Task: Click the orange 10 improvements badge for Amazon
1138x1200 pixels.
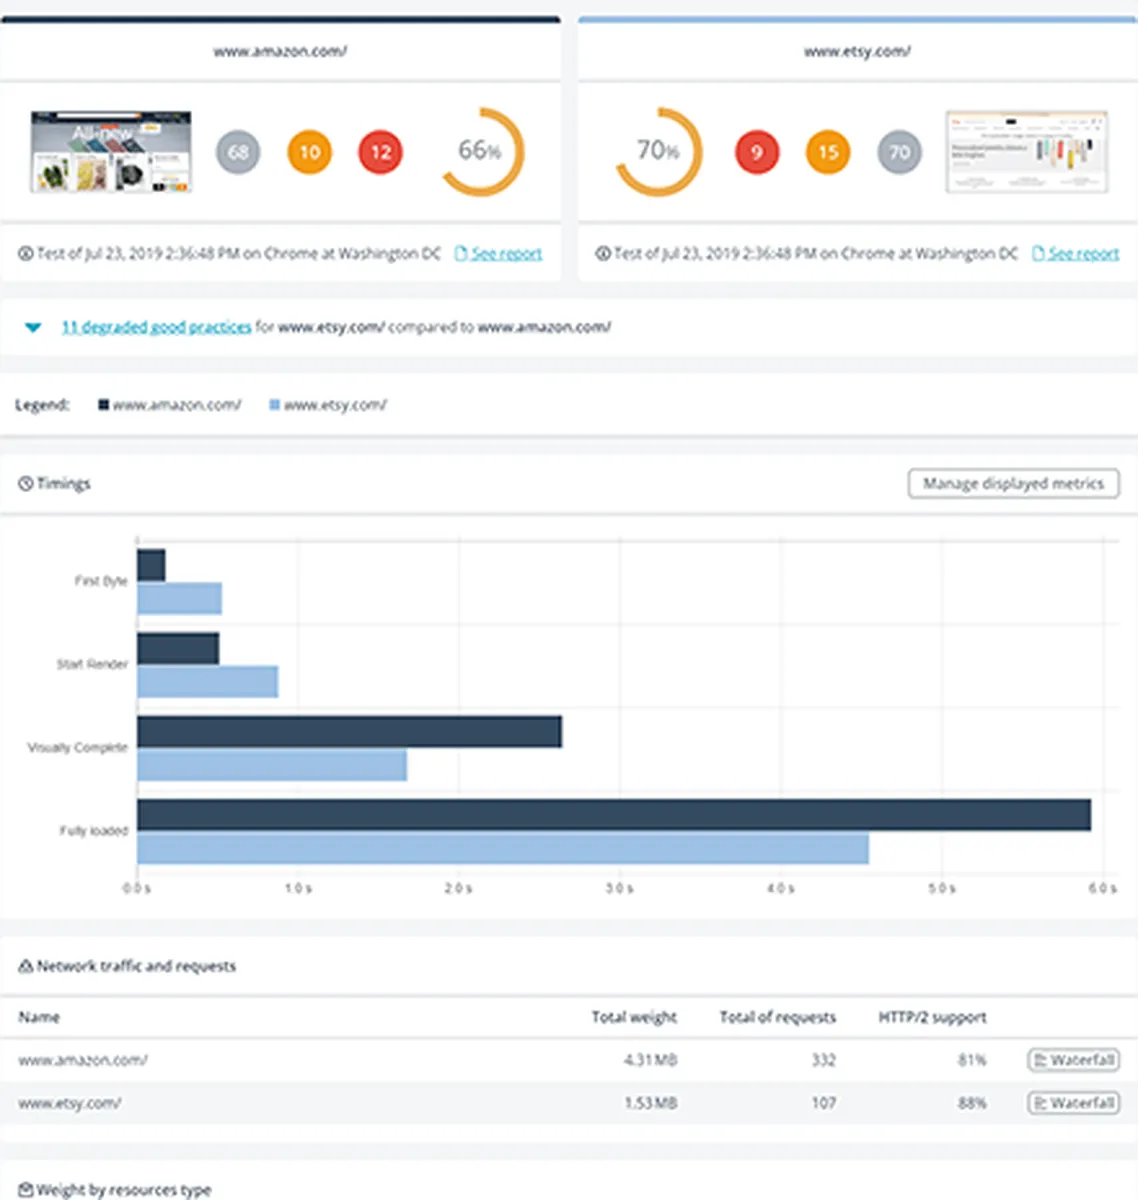Action: point(310,153)
